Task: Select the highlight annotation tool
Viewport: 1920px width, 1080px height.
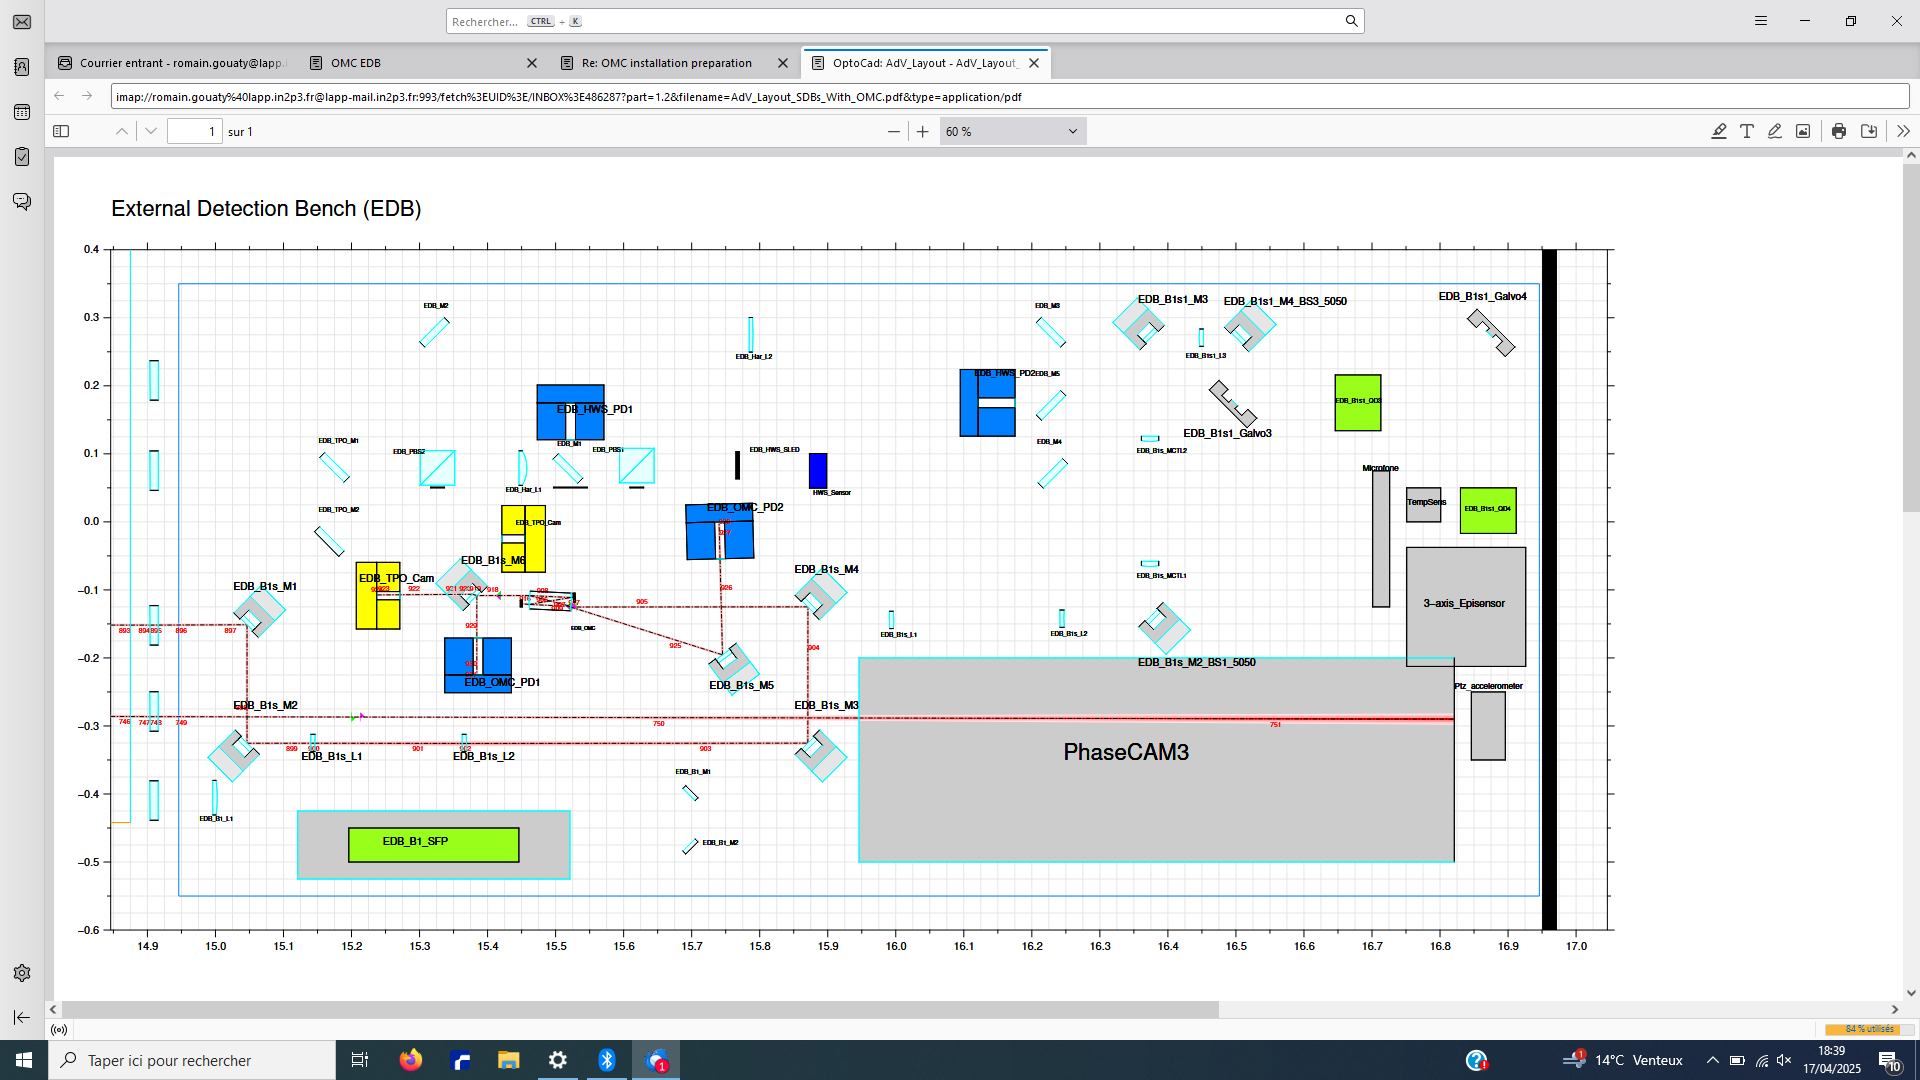Action: click(x=1719, y=131)
